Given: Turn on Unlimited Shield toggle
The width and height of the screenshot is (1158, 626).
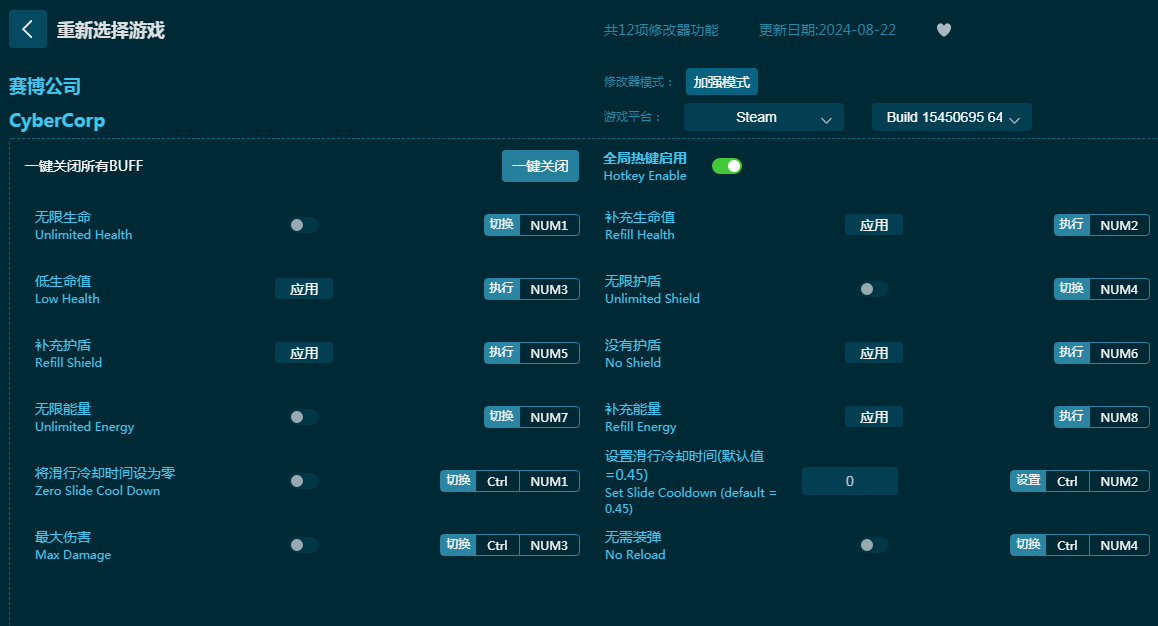Looking at the screenshot, I should point(873,289).
